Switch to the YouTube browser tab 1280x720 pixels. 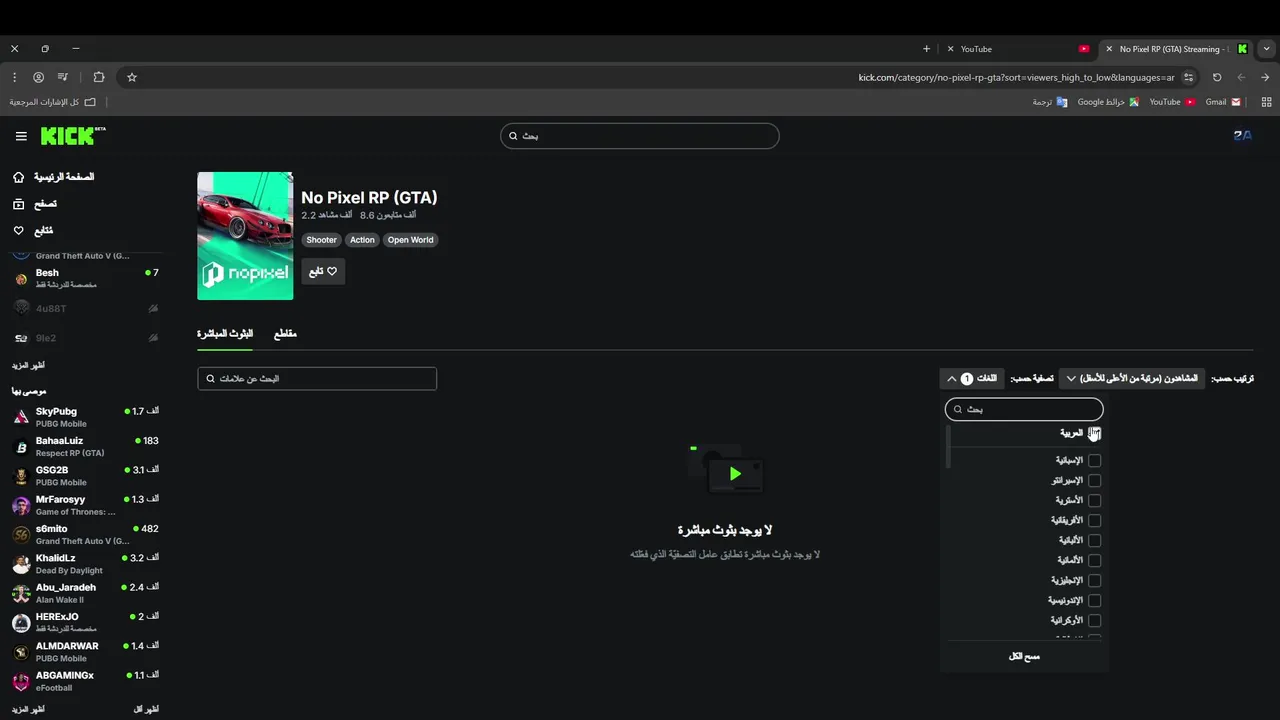click(1020, 48)
